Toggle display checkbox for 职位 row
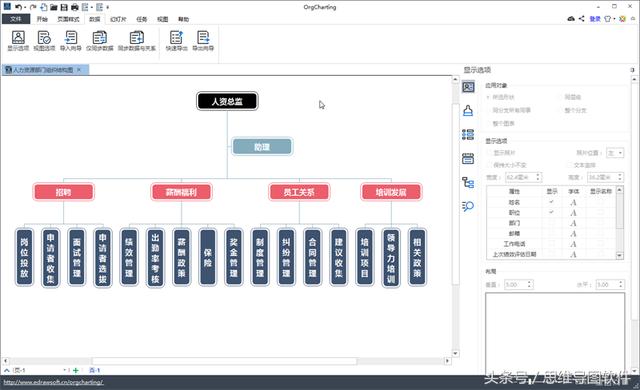Screen dimensions: 640x390 [x=551, y=212]
